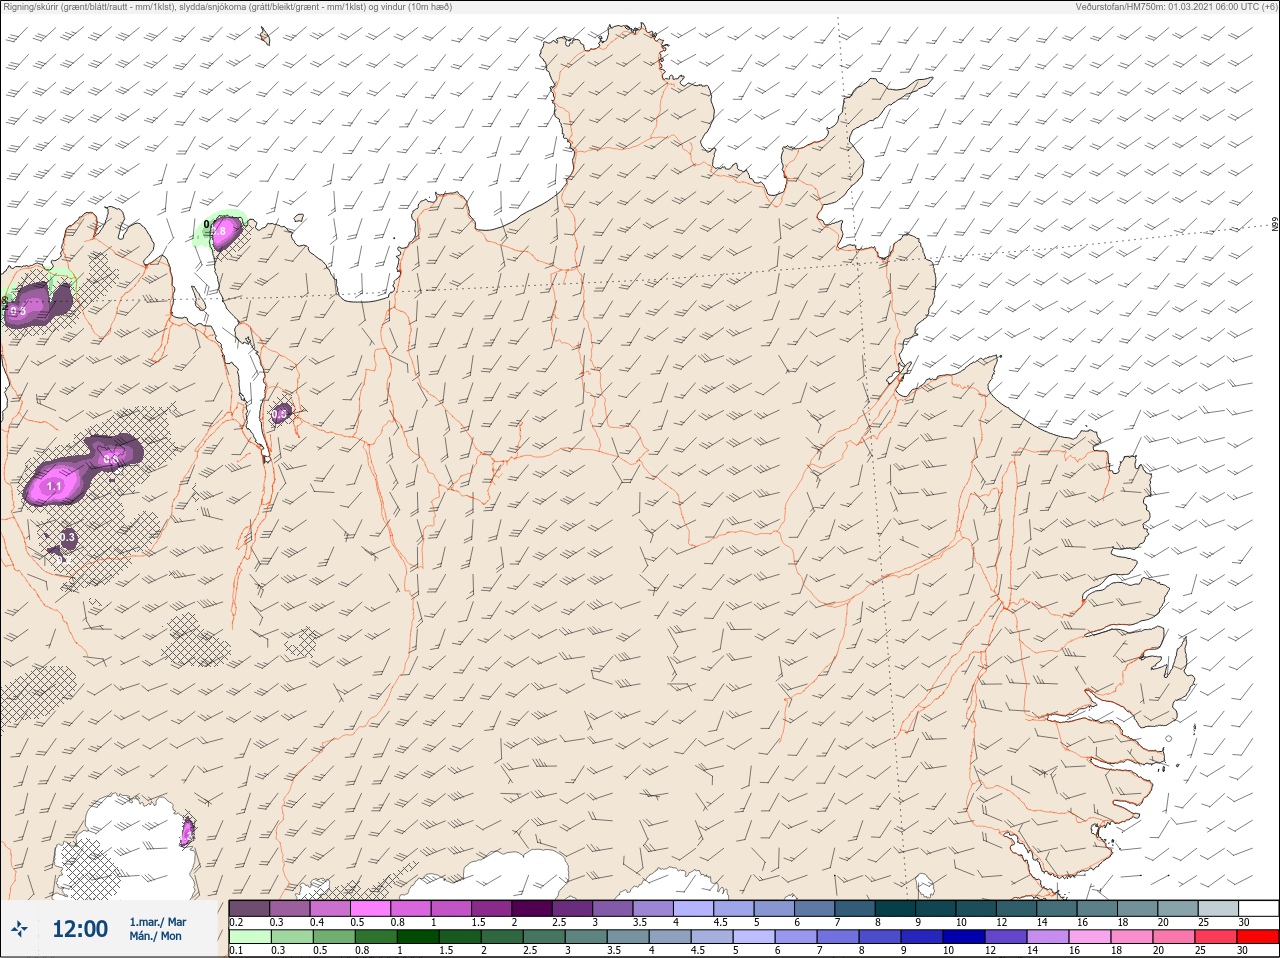The width and height of the screenshot is (1280, 958).
Task: Pick the dark teal swatch above upper-scale label 9
Action: click(x=936, y=908)
